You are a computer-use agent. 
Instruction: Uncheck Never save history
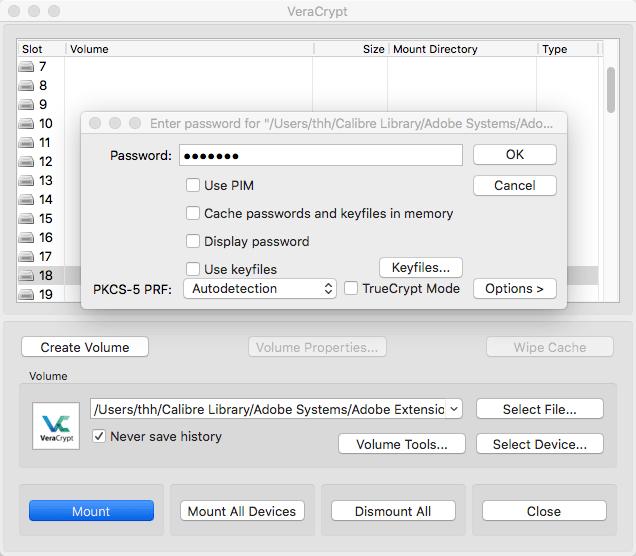[99, 436]
